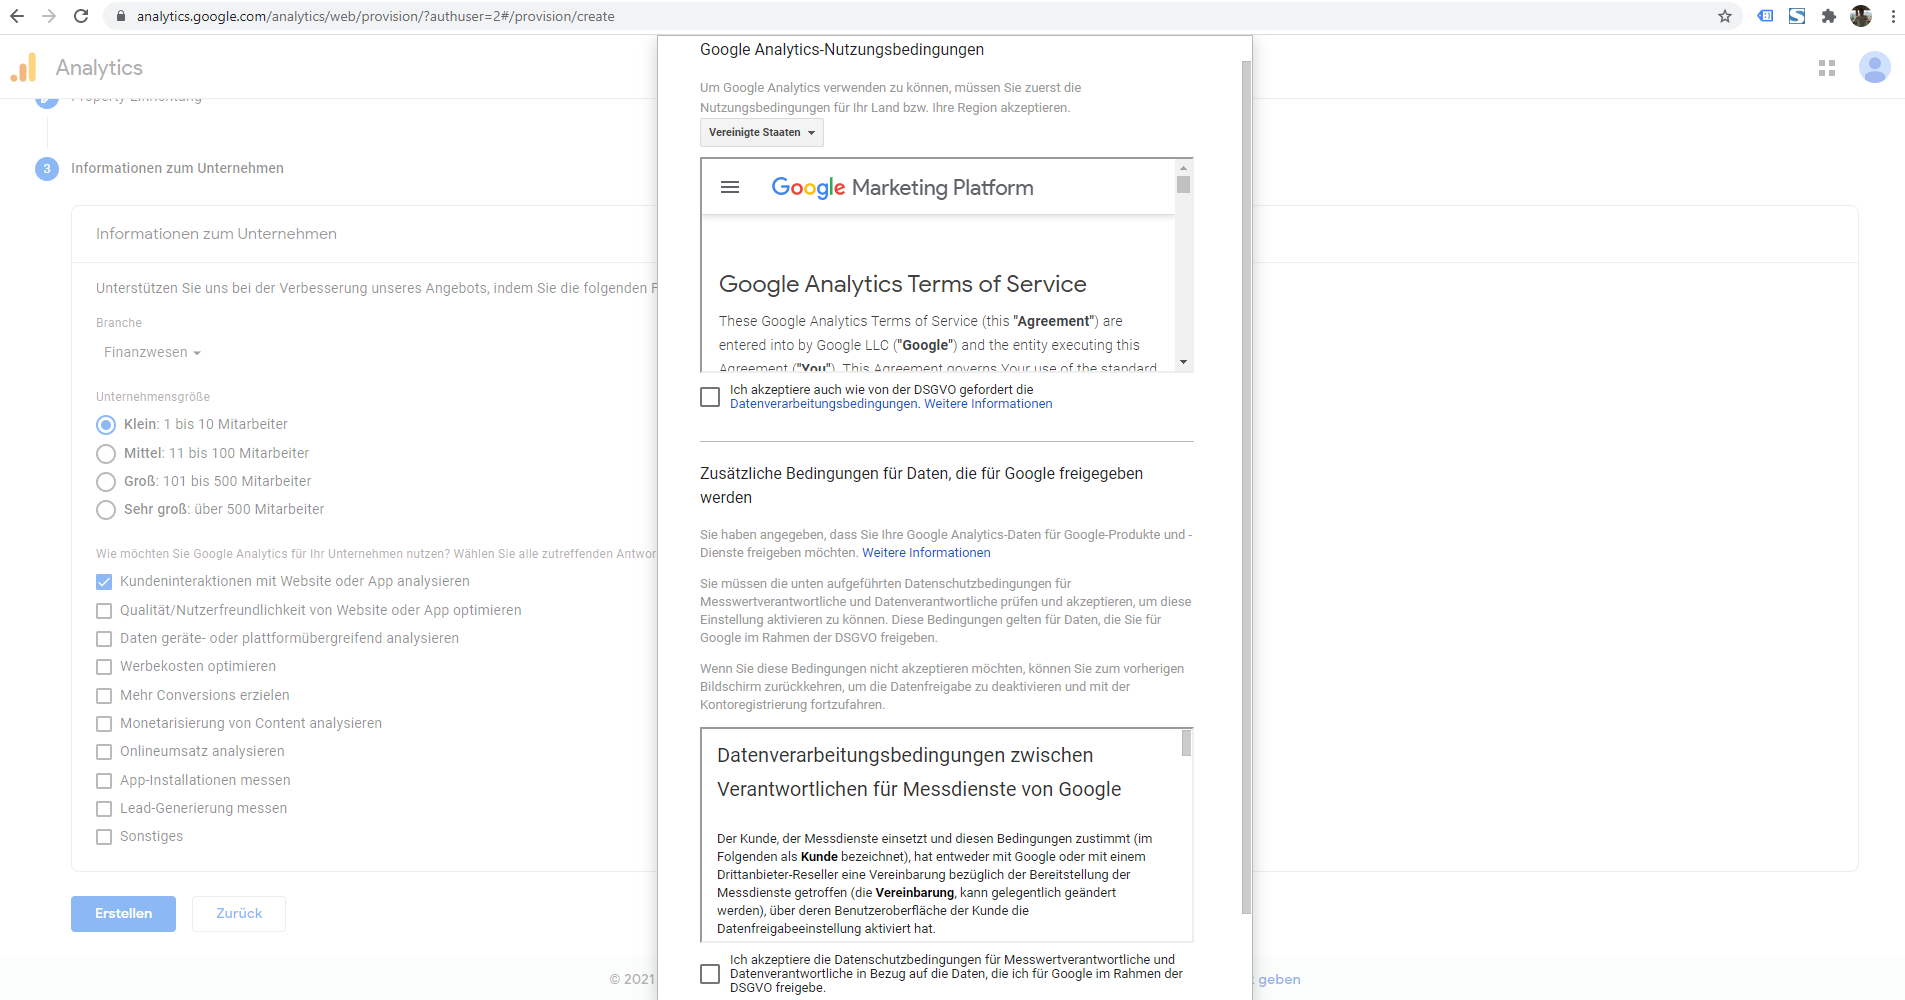Viewport: 1905px width, 1000px height.
Task: Uncheck Kundeninteraktionen mit Website oder App analysieren
Action: click(x=104, y=582)
